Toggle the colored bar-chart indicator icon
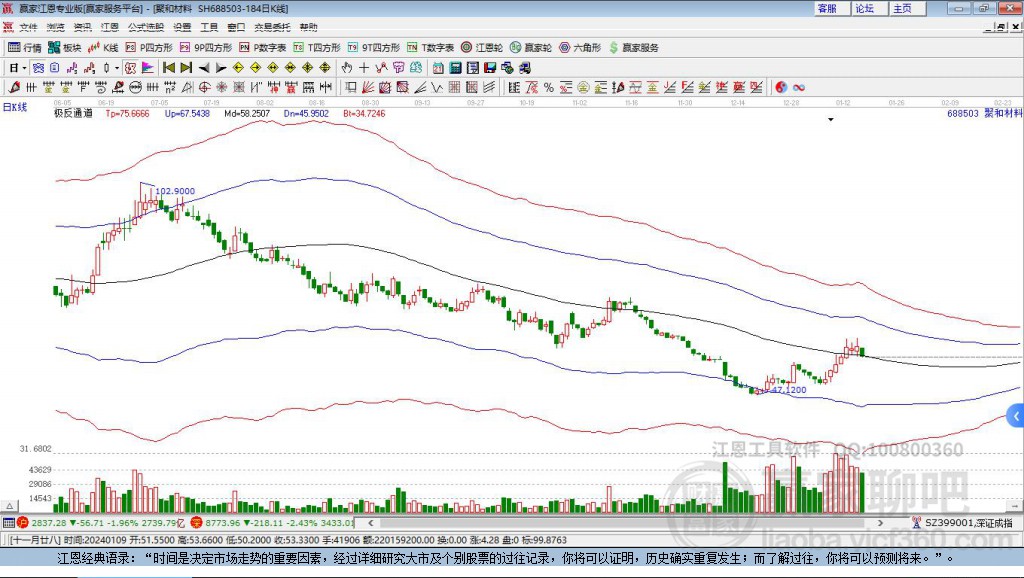The image size is (1024, 578). click(x=149, y=68)
